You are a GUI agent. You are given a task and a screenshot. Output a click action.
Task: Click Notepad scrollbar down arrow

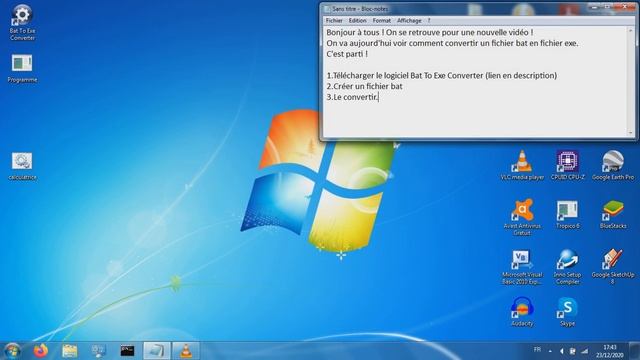pyautogui.click(x=631, y=133)
